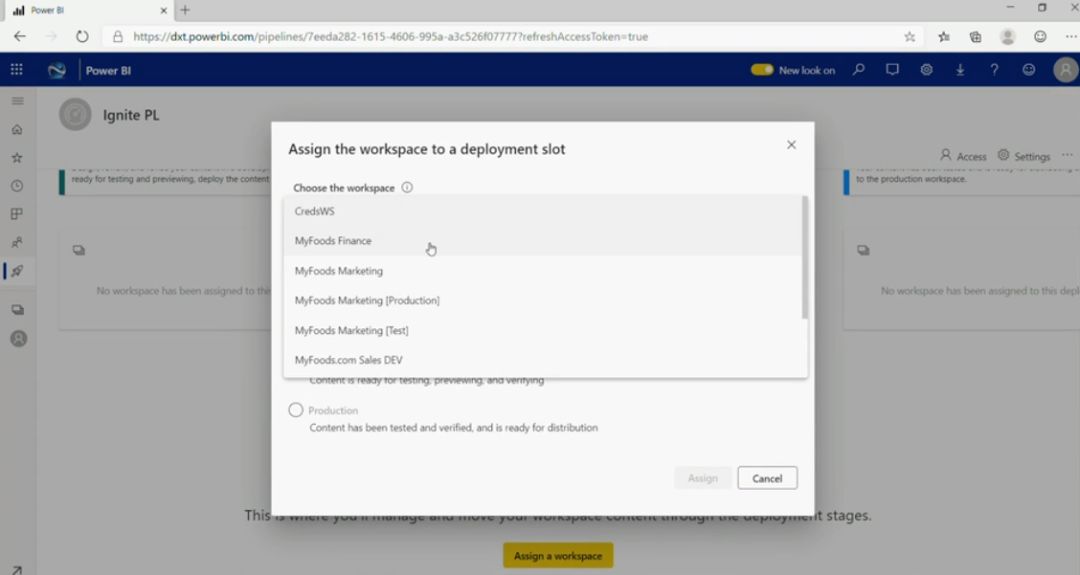Click the browser smiley feedback icon

click(x=1040, y=36)
